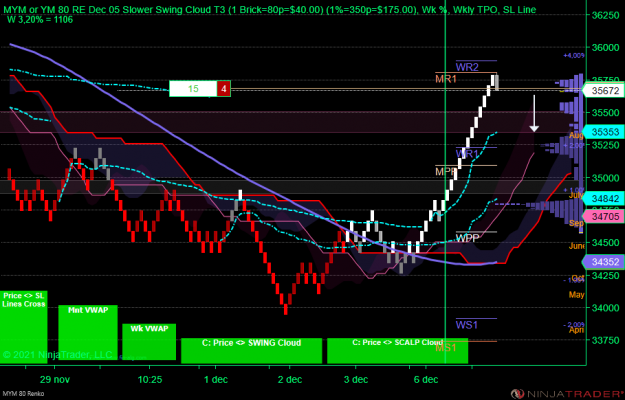Select the cyan 35353 price marker
Screen dimensions: 625x400
click(603, 132)
